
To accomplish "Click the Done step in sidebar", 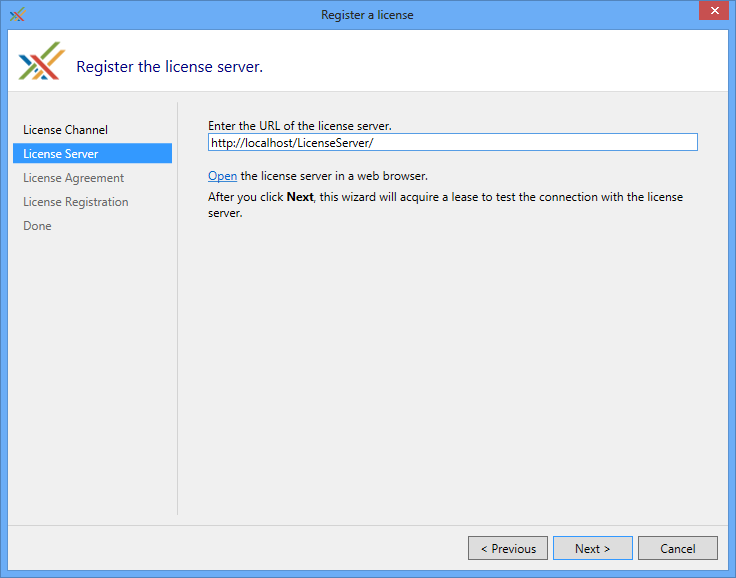I will 37,226.
